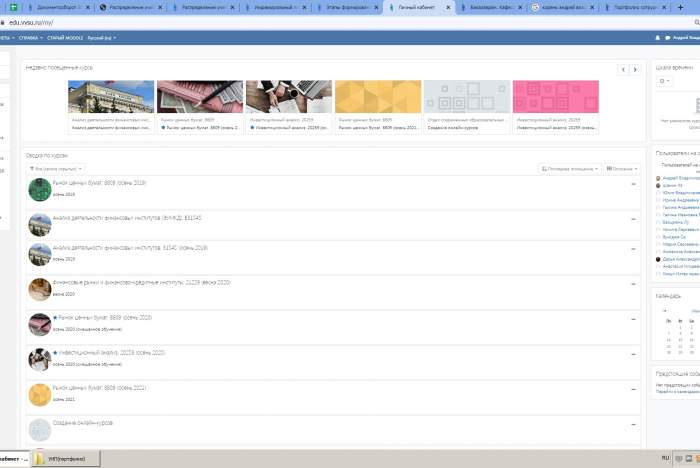Open the pink patterned course card thumbnail
The height and width of the screenshot is (468, 700).
[x=555, y=97]
